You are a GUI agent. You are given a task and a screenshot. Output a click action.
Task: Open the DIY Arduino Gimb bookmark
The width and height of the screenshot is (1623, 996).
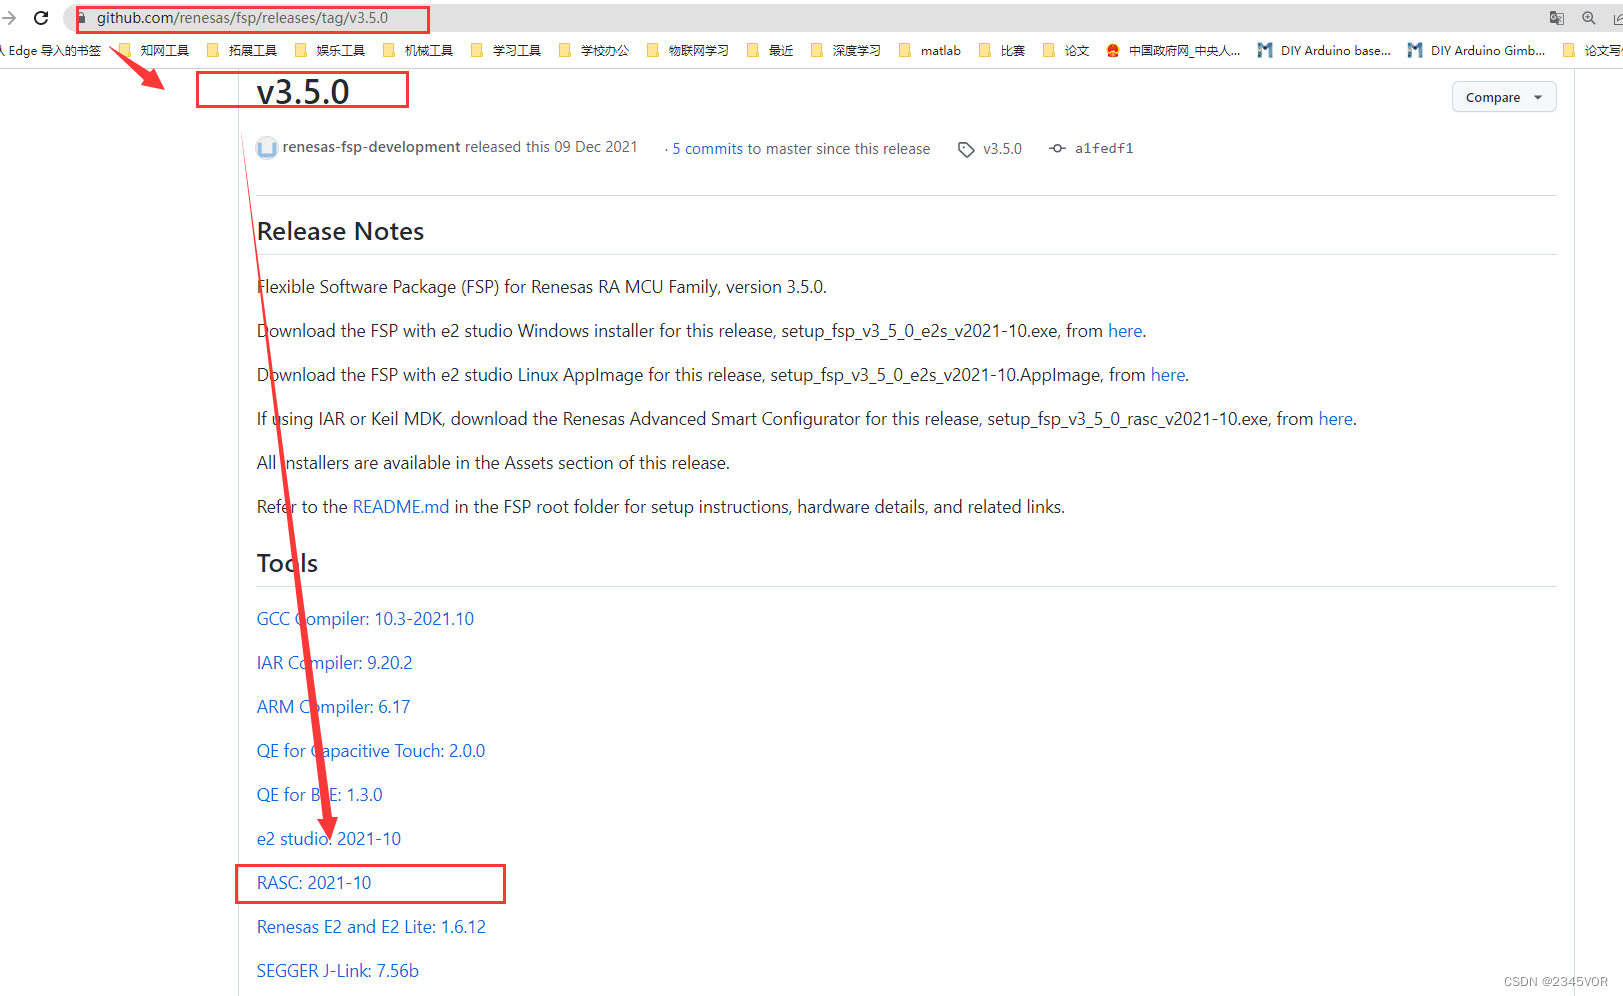(1477, 51)
